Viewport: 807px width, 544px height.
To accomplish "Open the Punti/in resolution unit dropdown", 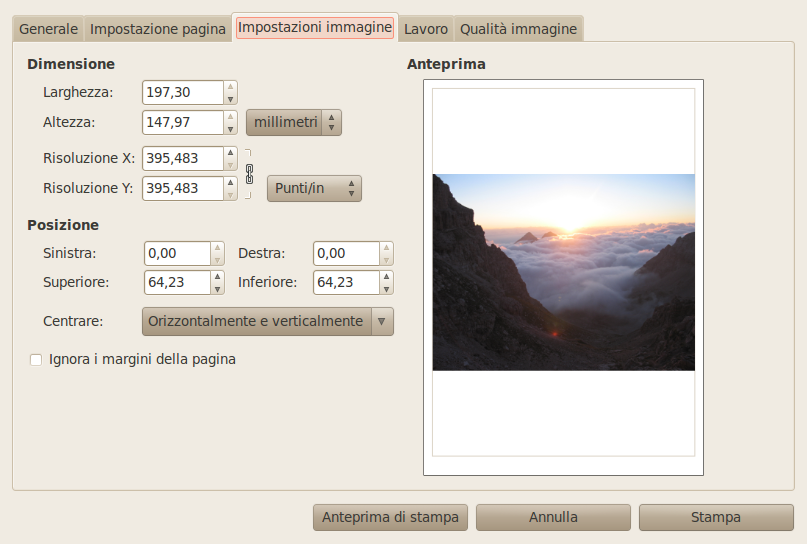I will point(313,188).
